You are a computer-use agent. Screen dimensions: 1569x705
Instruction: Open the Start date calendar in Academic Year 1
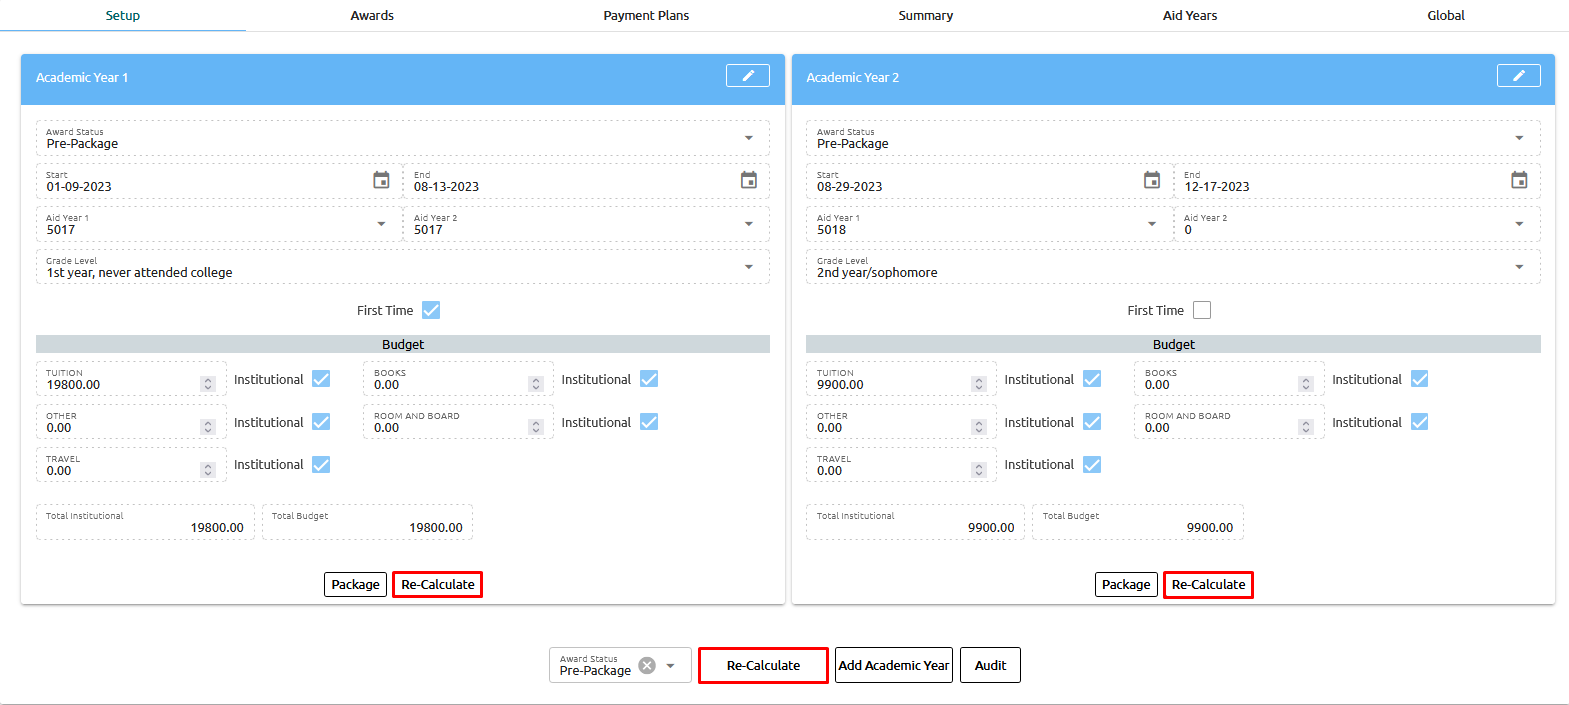click(x=381, y=180)
